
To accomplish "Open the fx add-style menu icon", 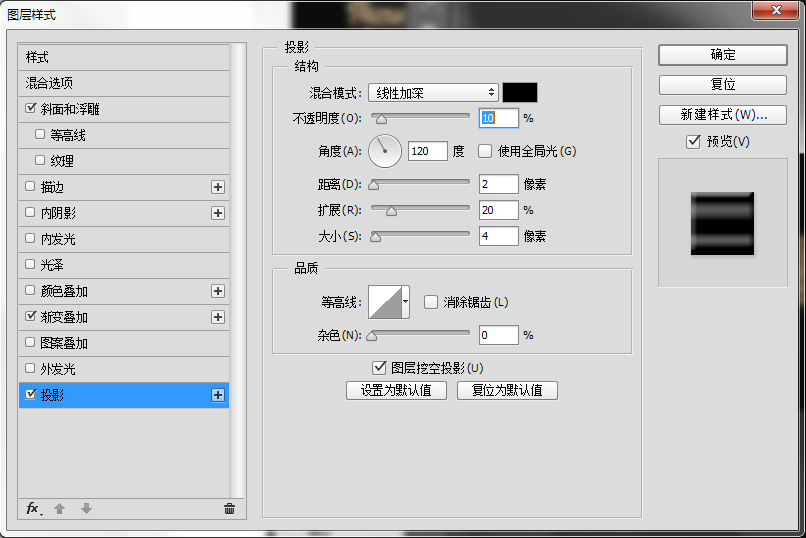I will pyautogui.click(x=33, y=509).
